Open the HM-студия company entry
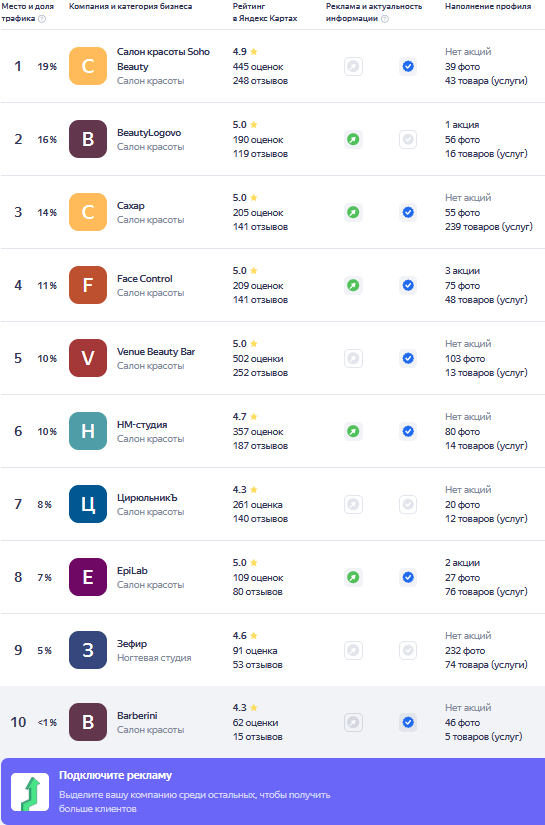Image resolution: width=545 pixels, height=825 pixels. point(142,425)
